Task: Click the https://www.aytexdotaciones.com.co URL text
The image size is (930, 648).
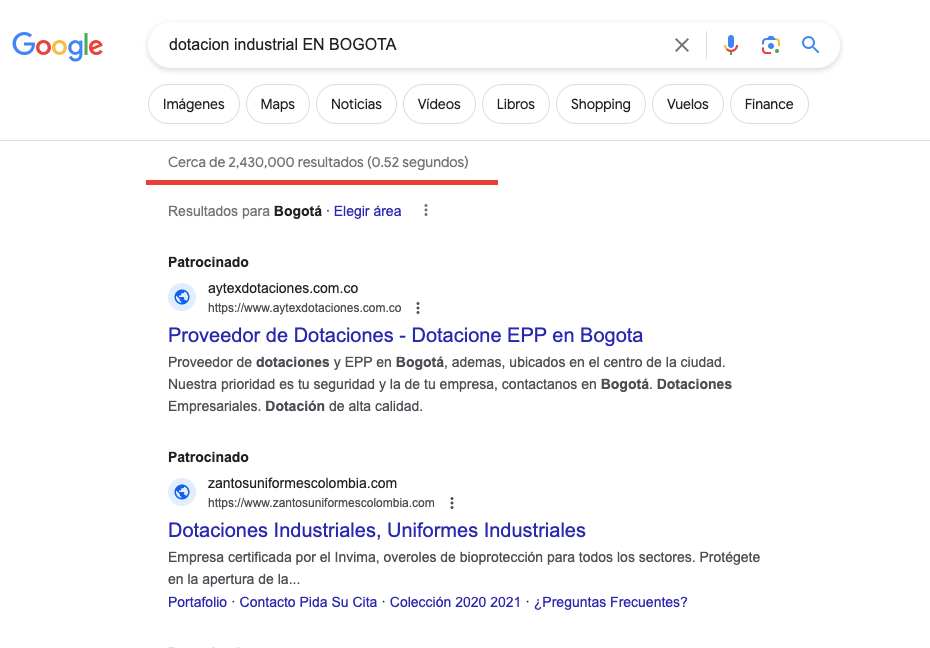Action: coord(304,308)
